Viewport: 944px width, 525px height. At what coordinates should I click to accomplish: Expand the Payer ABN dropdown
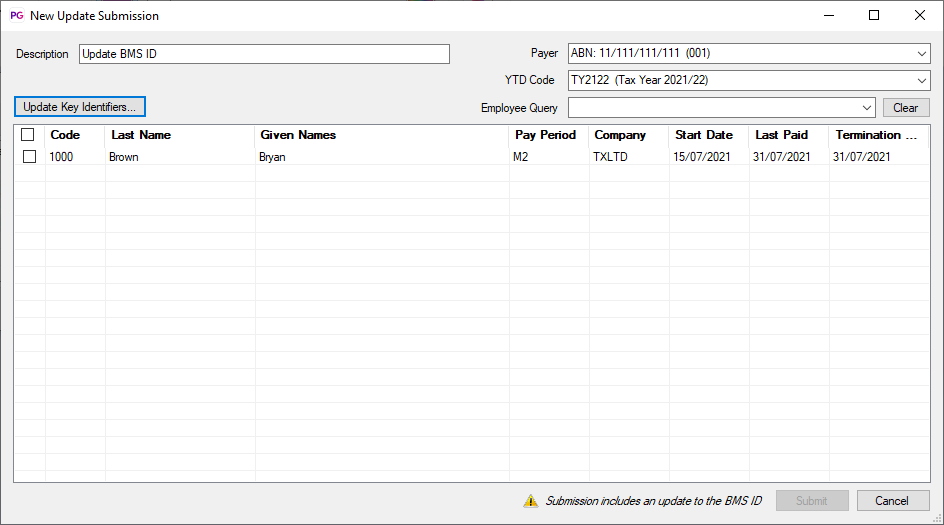tap(921, 54)
